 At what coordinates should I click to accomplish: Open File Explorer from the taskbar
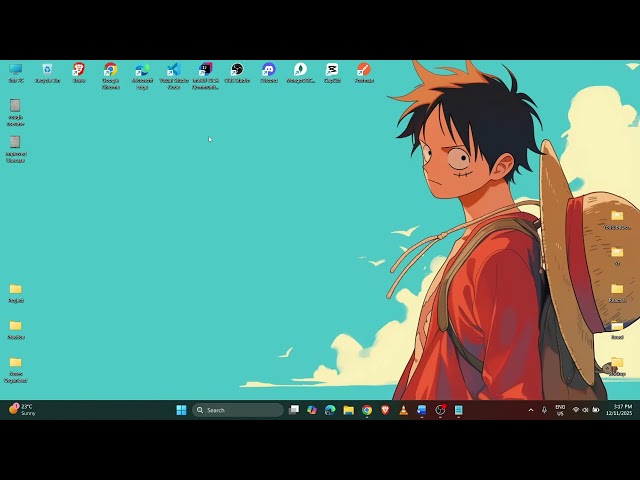[348, 410]
